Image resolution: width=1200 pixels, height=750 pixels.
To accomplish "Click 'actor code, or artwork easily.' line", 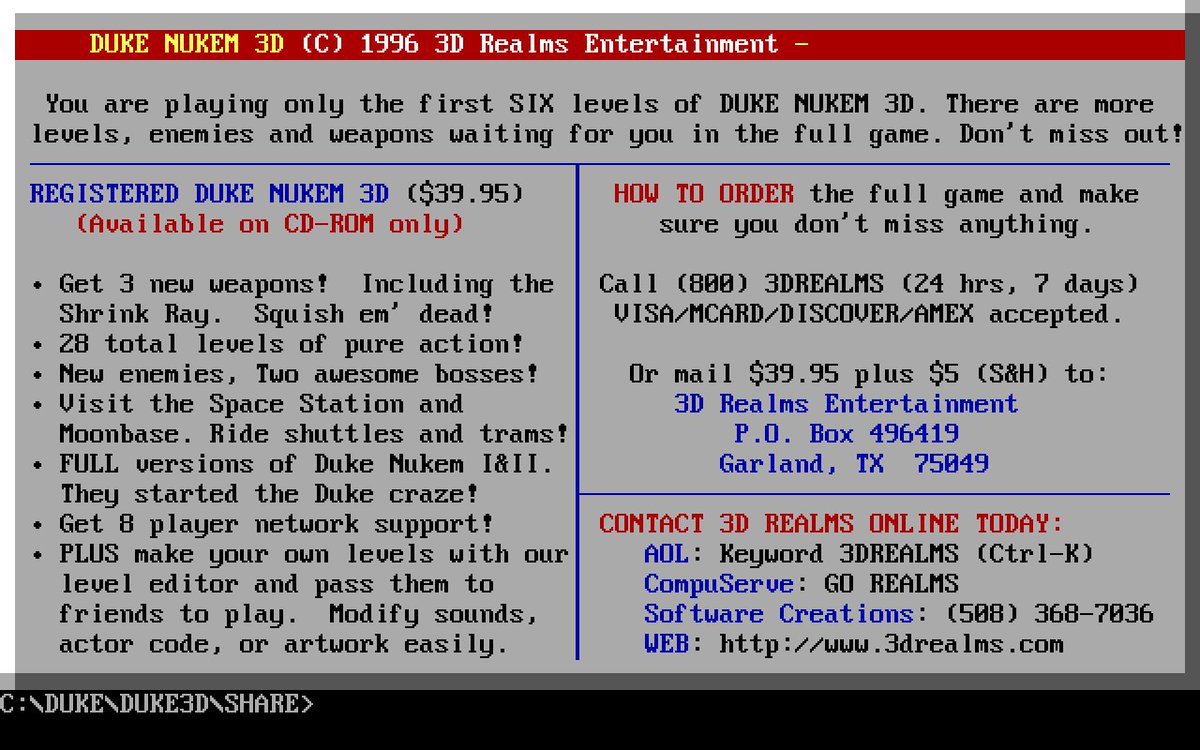I will pos(284,644).
